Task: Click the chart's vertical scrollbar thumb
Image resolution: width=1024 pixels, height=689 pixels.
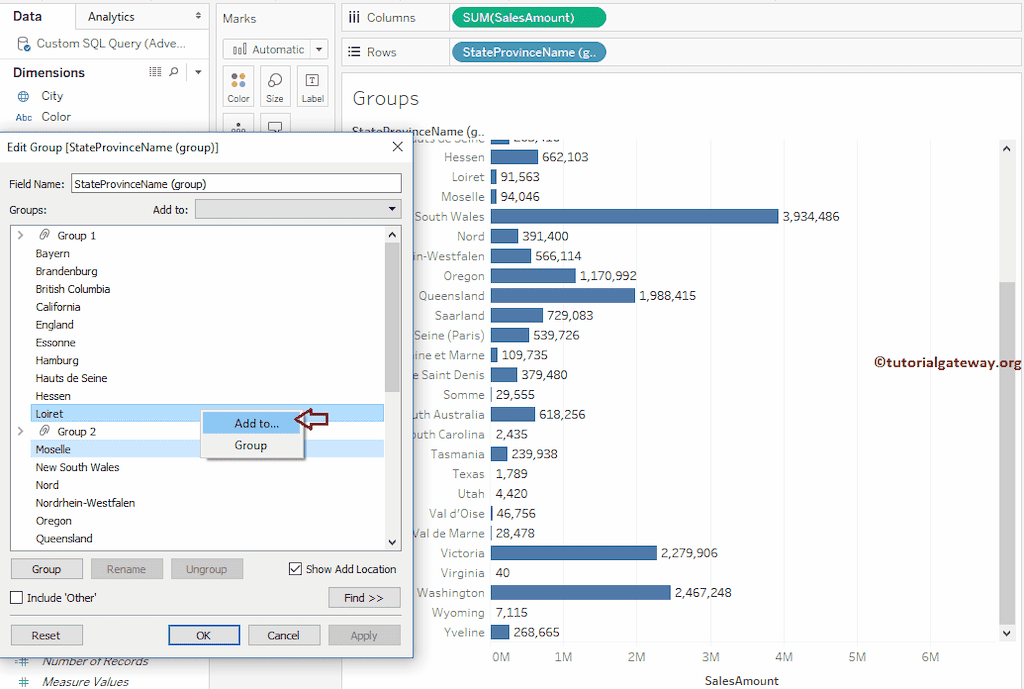Action: point(1007,450)
